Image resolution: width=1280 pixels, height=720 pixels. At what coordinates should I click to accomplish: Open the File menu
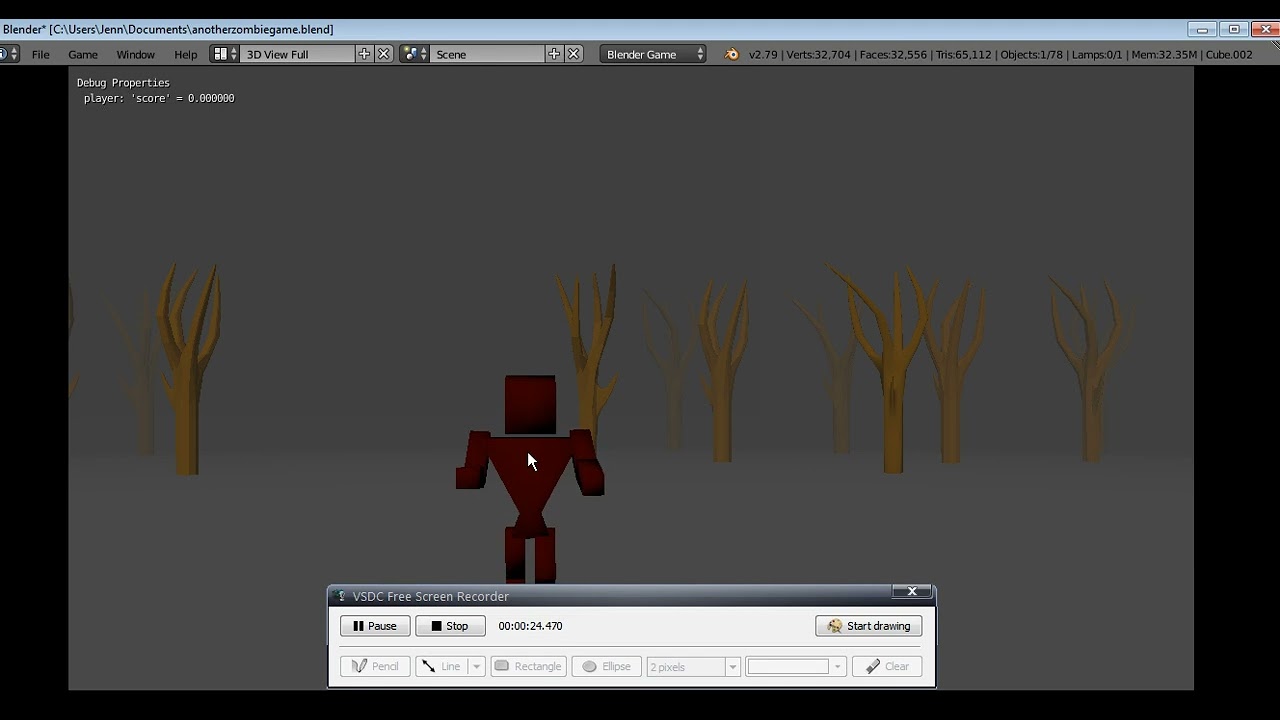point(41,54)
